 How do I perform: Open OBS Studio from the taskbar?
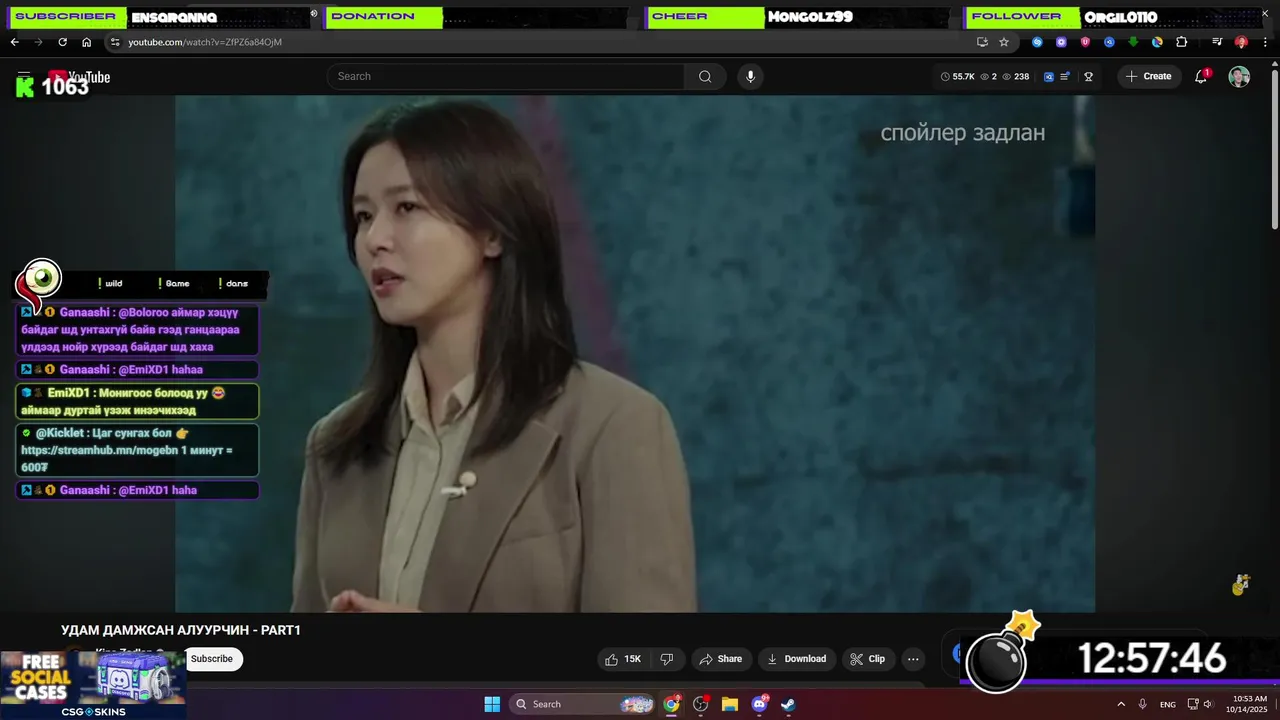pos(701,704)
